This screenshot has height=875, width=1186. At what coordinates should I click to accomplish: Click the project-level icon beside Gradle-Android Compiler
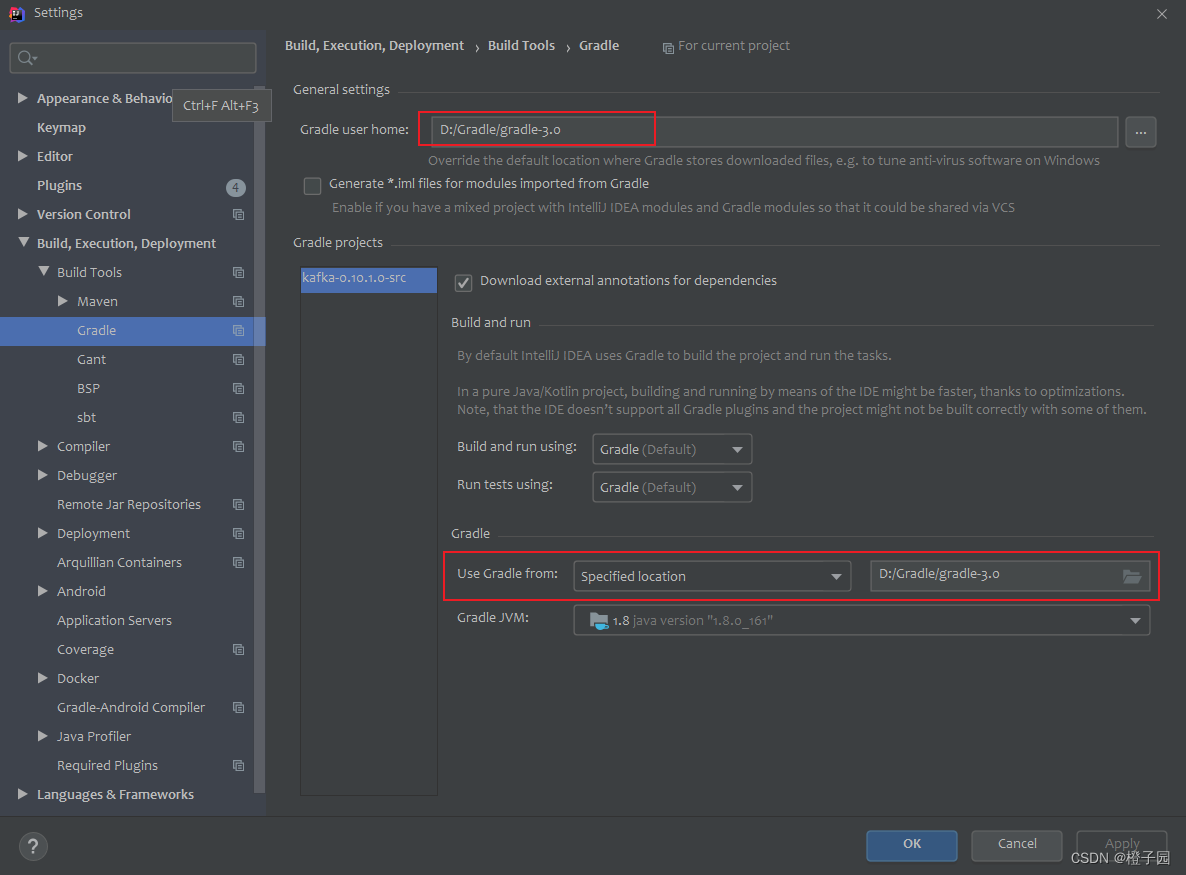(238, 708)
